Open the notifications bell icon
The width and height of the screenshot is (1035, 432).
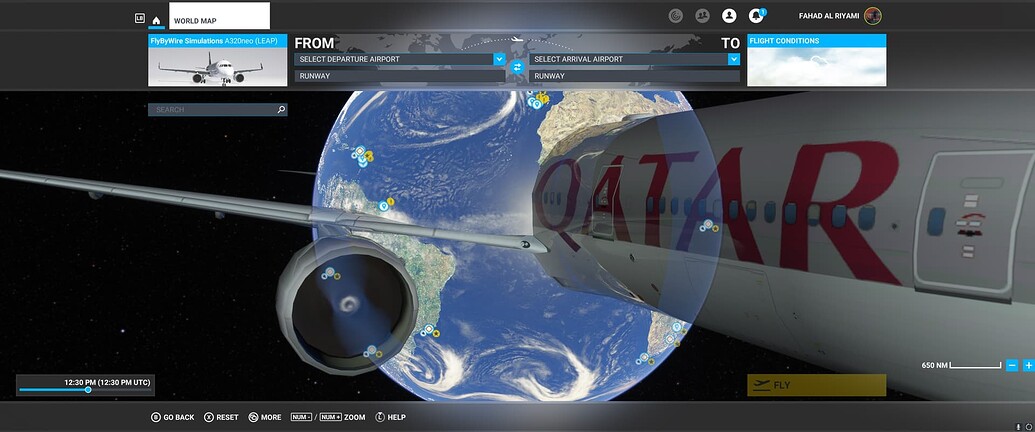click(x=756, y=16)
